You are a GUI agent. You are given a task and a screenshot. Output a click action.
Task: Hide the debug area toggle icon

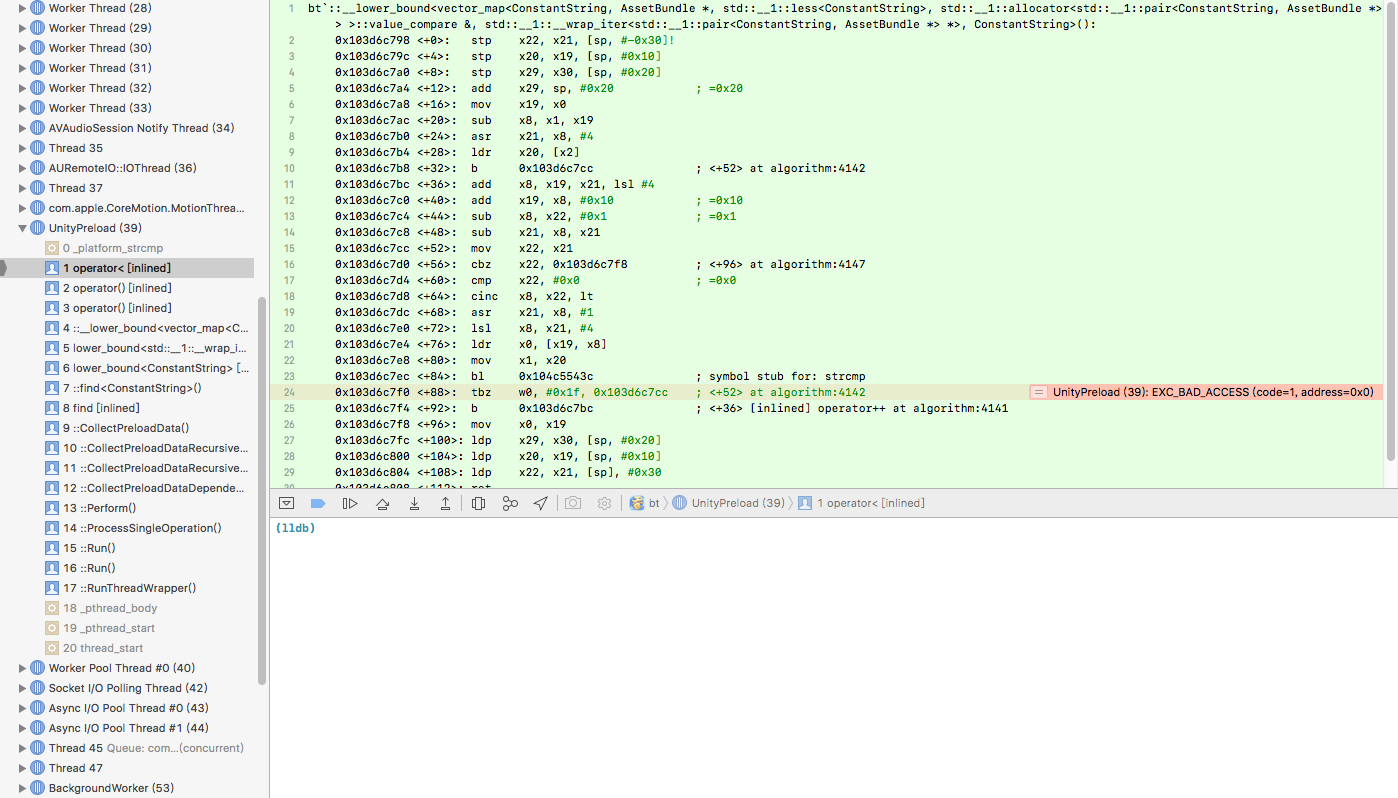pyautogui.click(x=286, y=503)
